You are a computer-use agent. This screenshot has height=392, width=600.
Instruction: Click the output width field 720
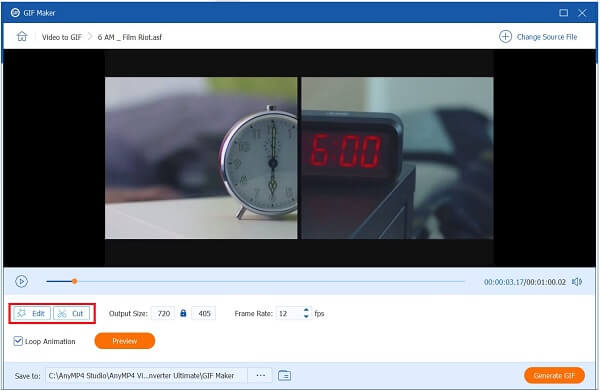point(163,314)
